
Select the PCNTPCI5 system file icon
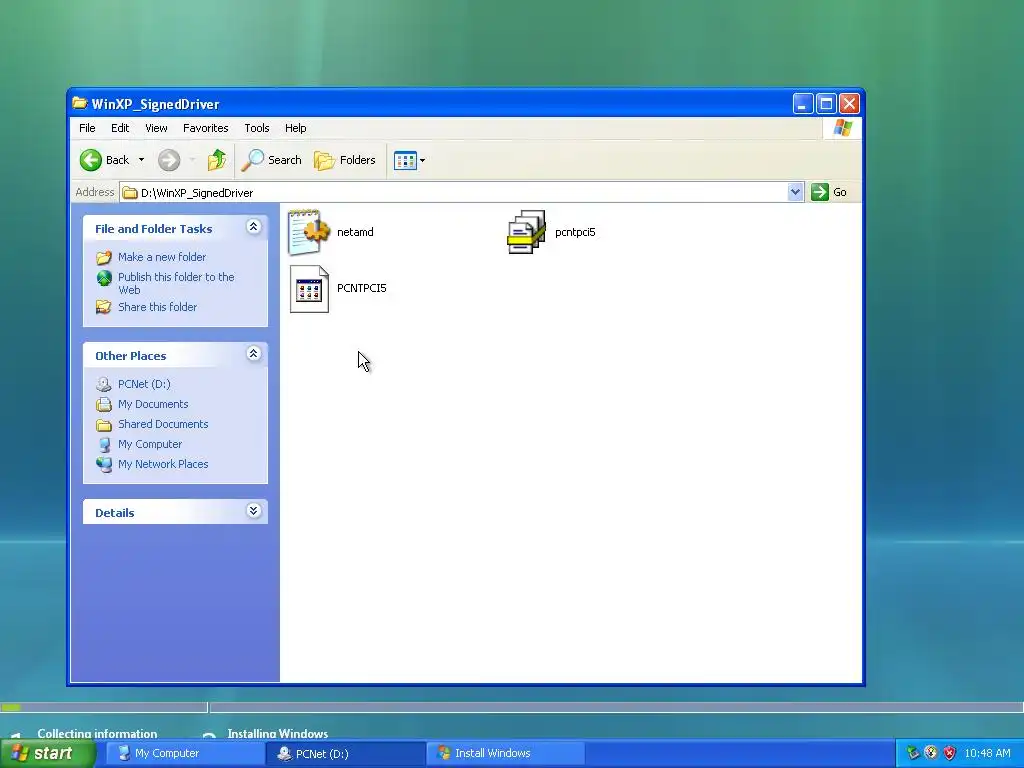point(309,289)
